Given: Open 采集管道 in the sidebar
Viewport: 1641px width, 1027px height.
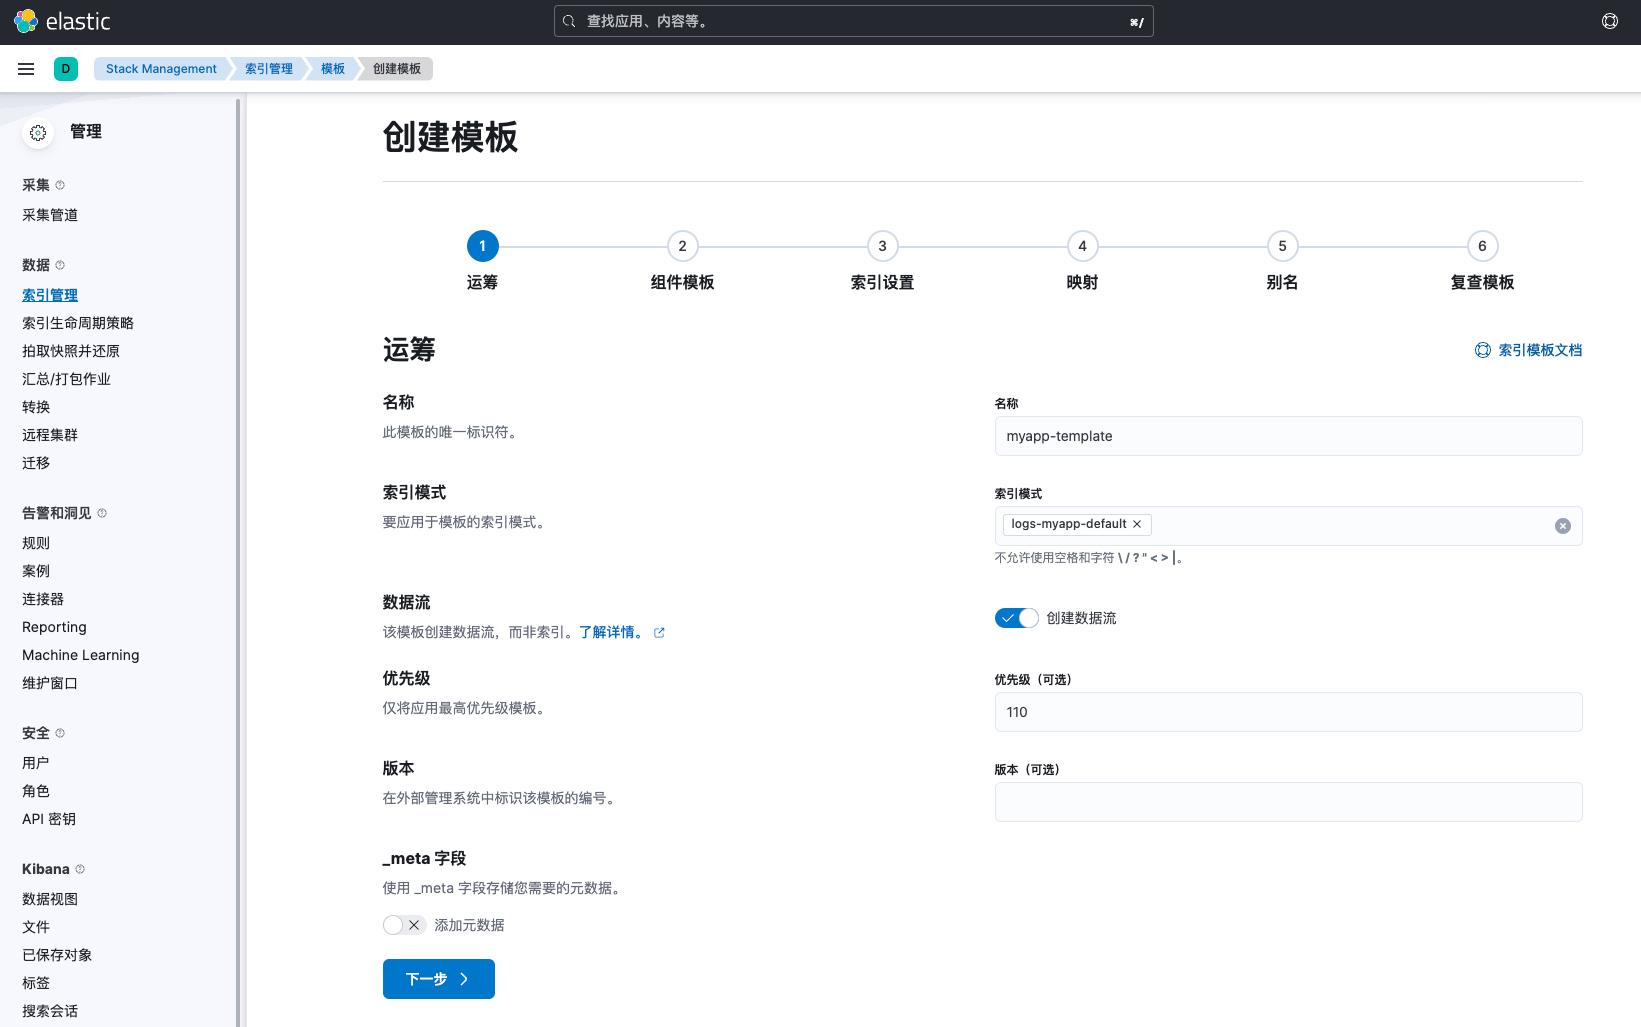Looking at the screenshot, I should [50, 215].
